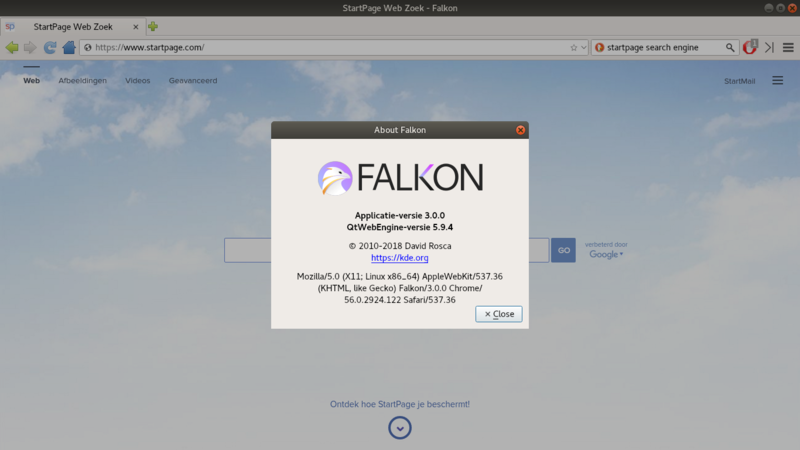This screenshot has width=800, height=450.
Task: Switch to the Web search tab
Action: [31, 81]
